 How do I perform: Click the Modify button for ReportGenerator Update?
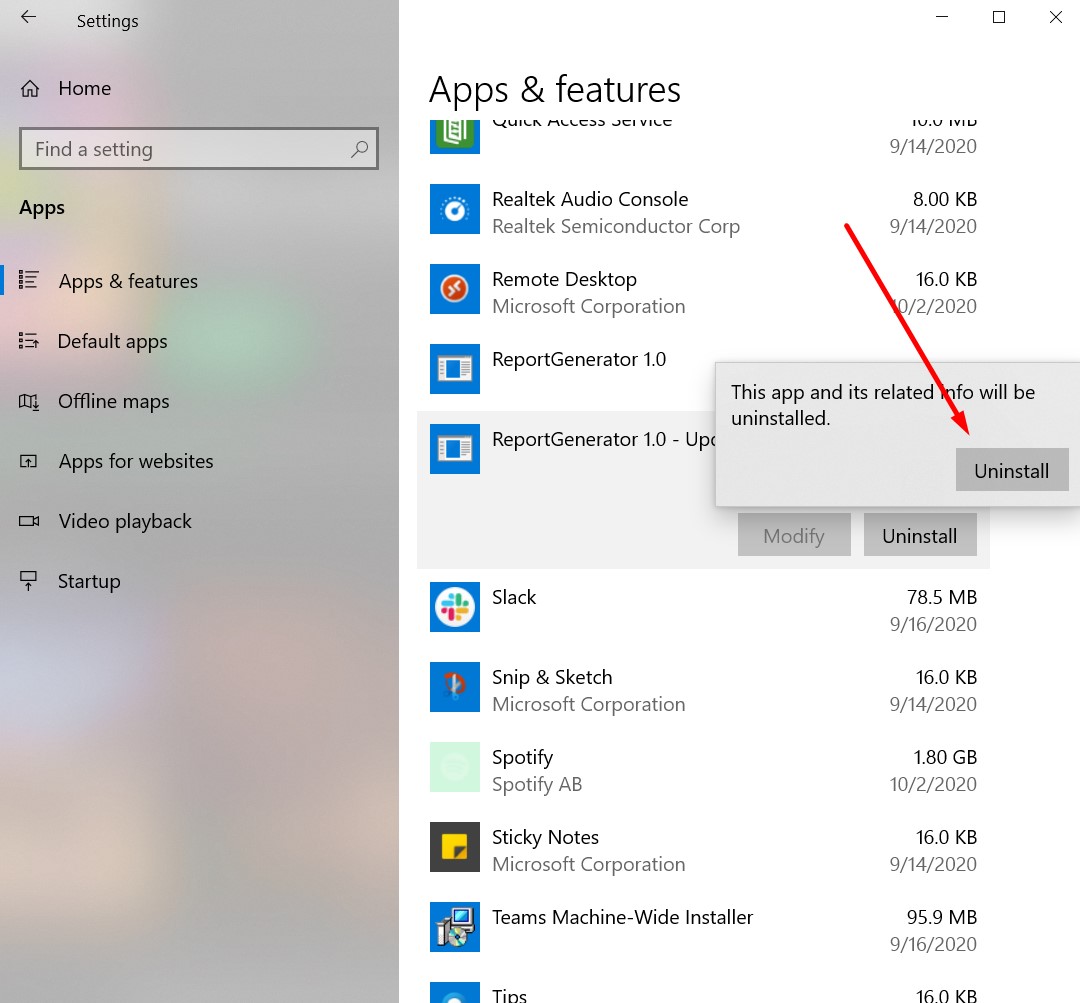click(794, 535)
